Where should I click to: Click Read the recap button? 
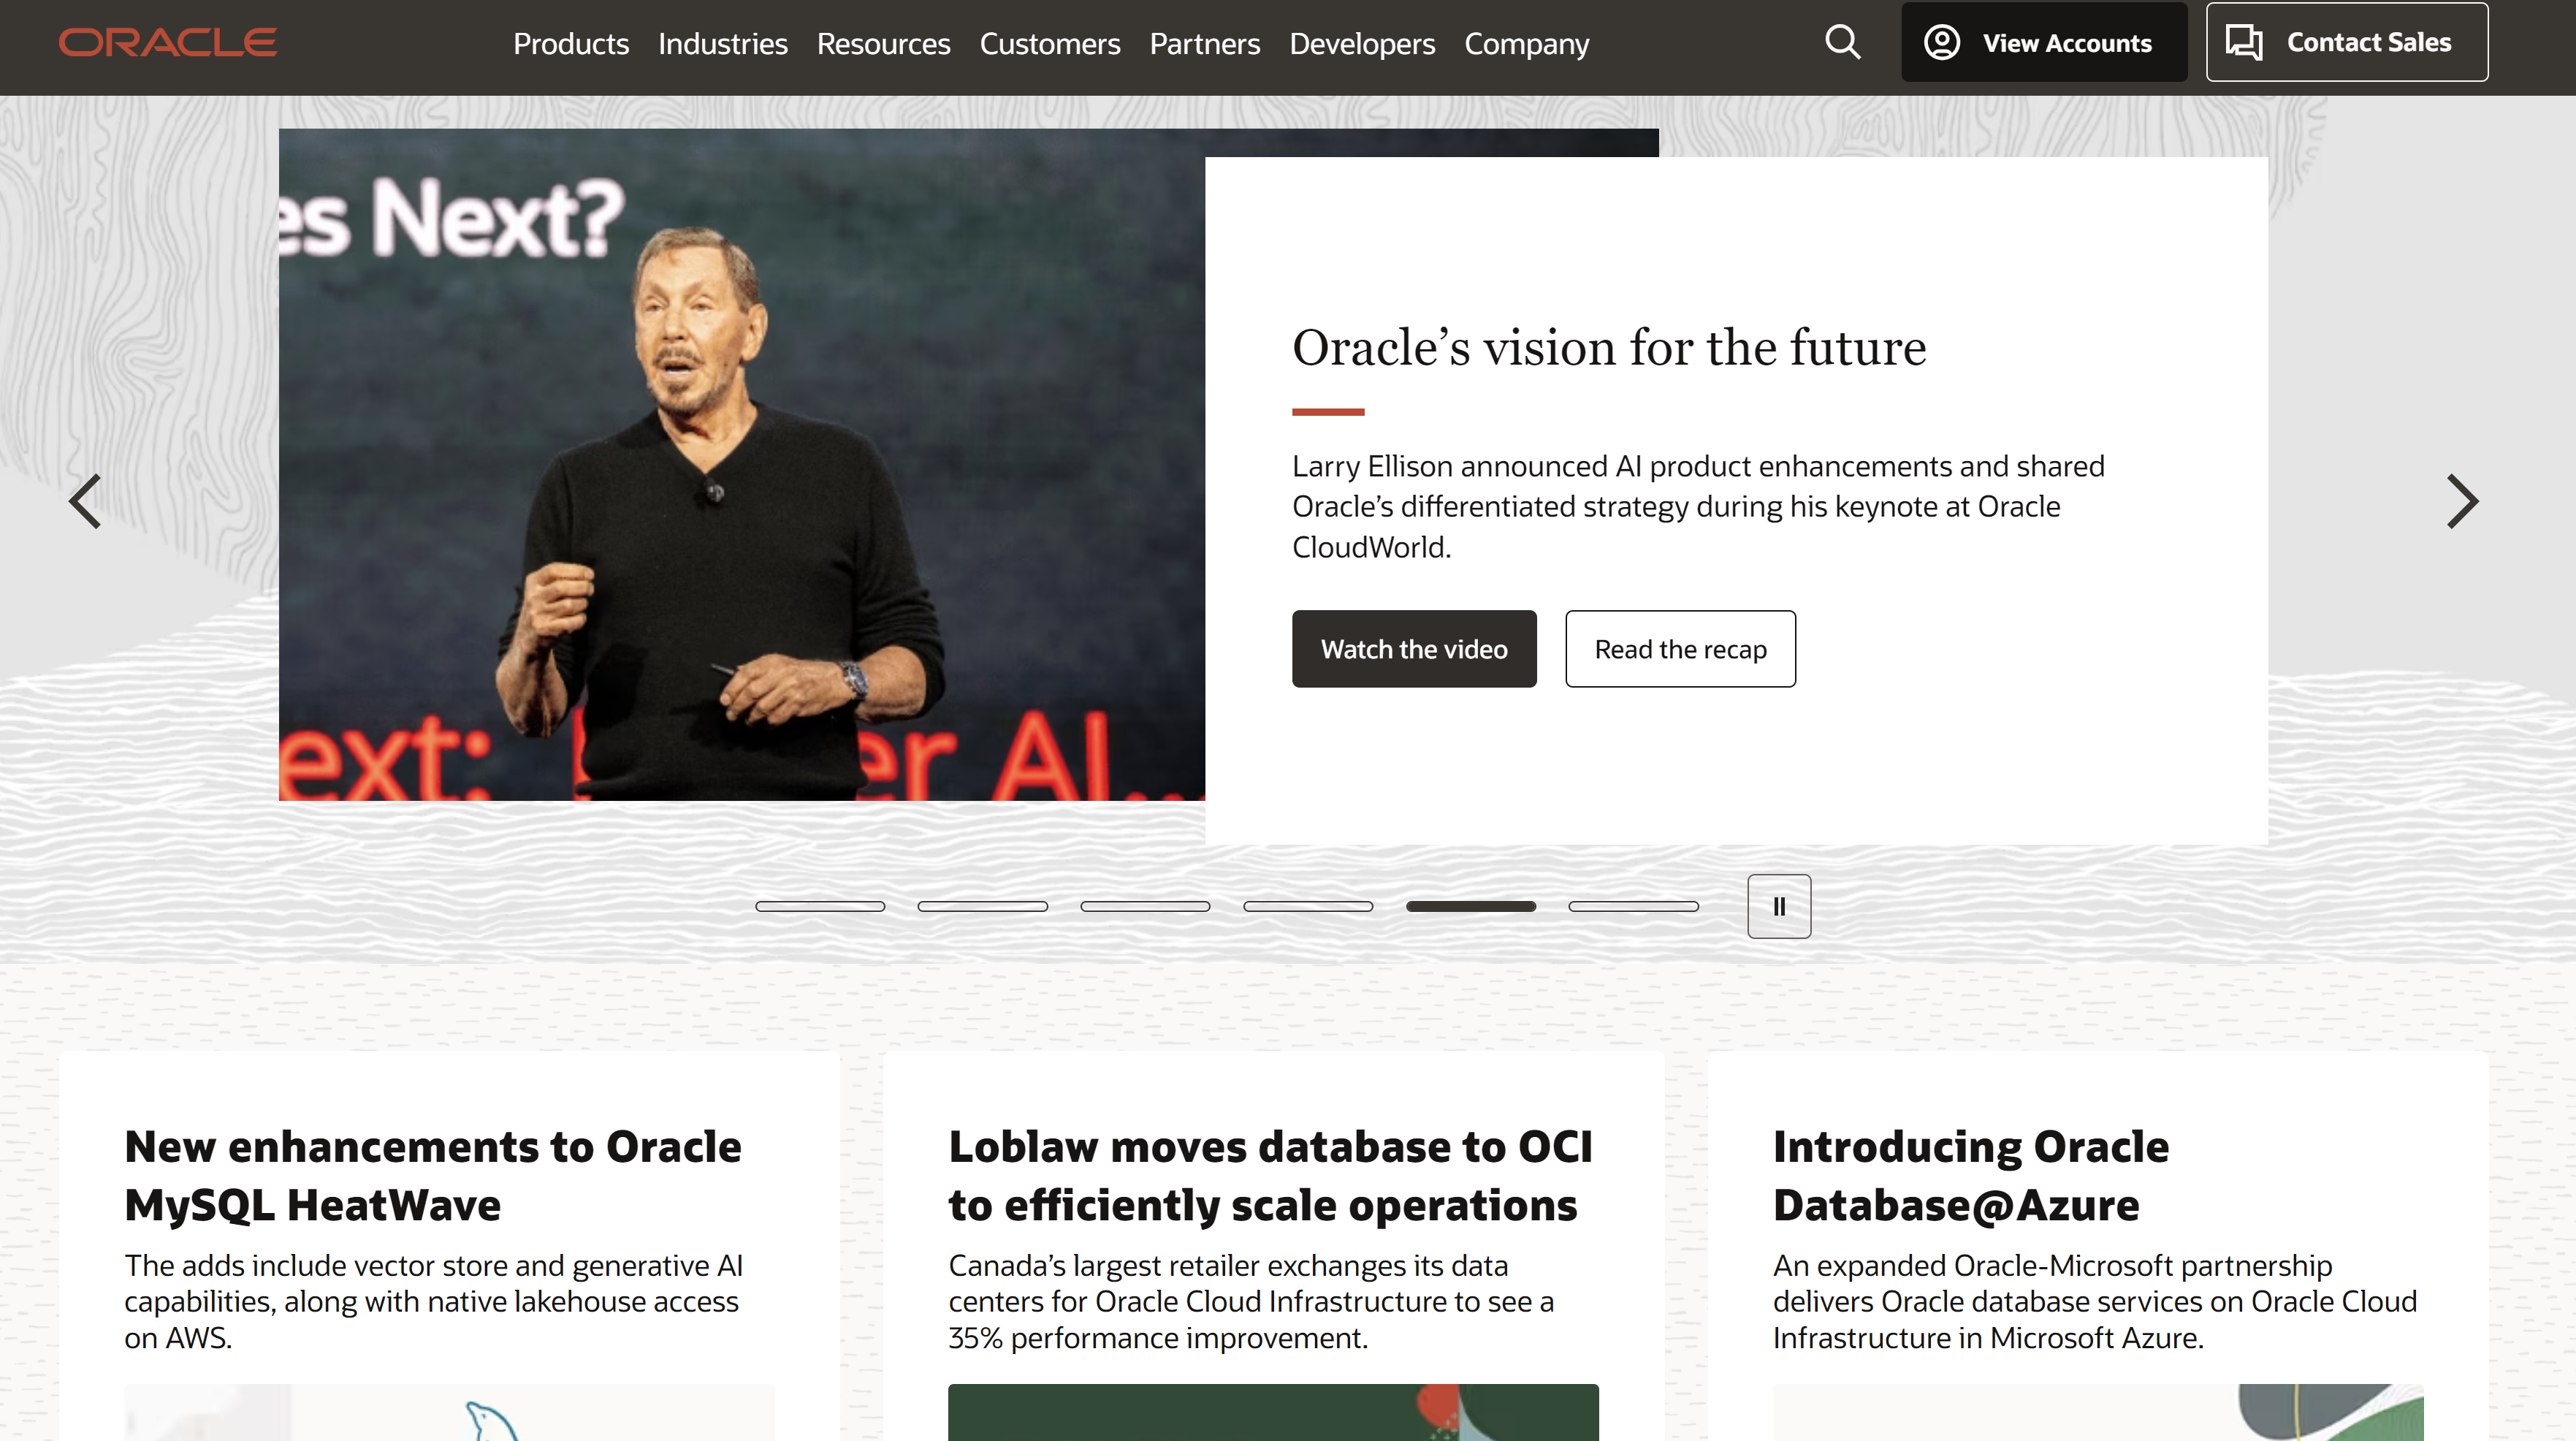pos(1680,649)
